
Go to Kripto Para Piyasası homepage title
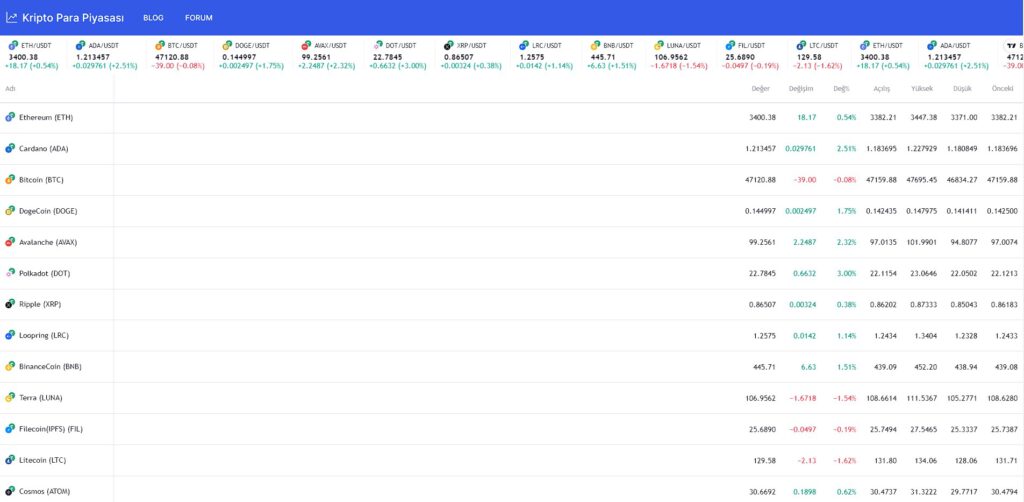[71, 18]
